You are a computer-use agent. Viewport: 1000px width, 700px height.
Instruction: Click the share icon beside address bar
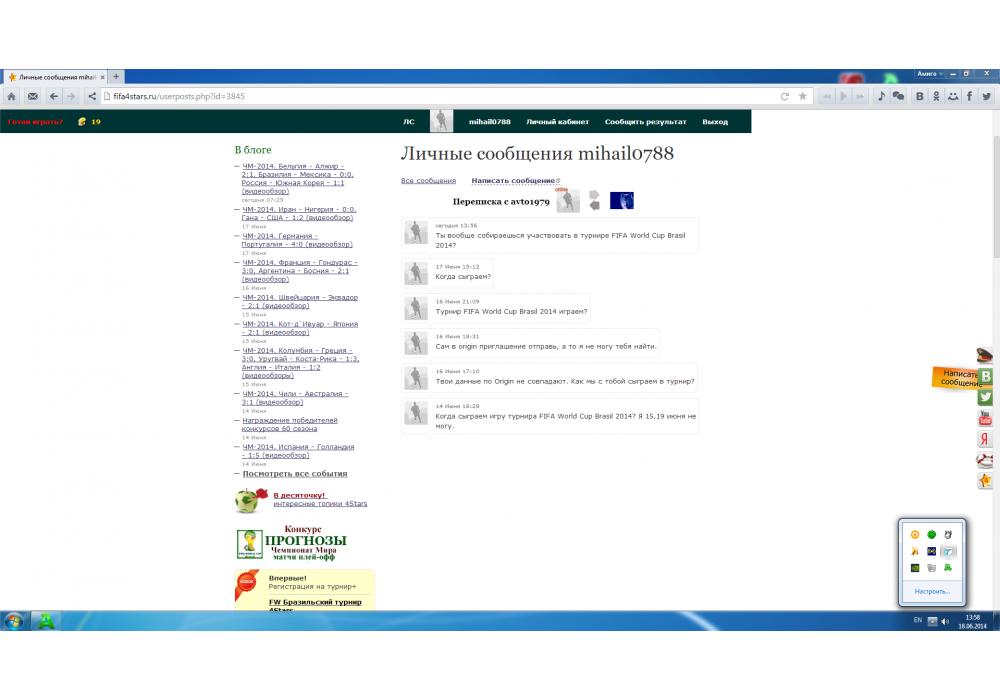[93, 96]
